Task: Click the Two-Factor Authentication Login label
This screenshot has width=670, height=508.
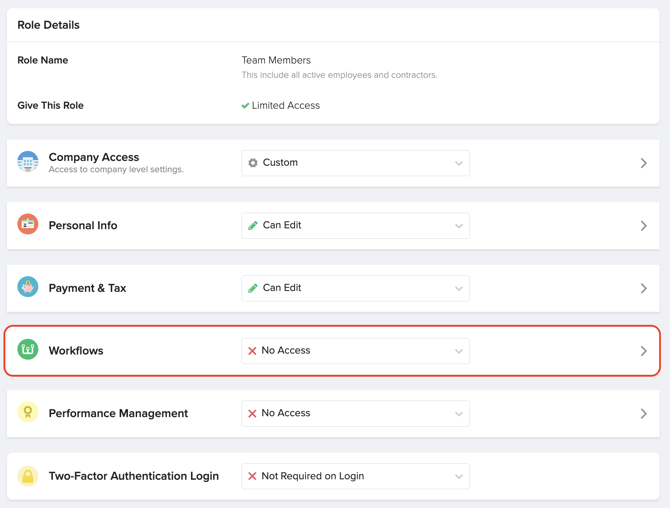Action: pyautogui.click(x=134, y=476)
